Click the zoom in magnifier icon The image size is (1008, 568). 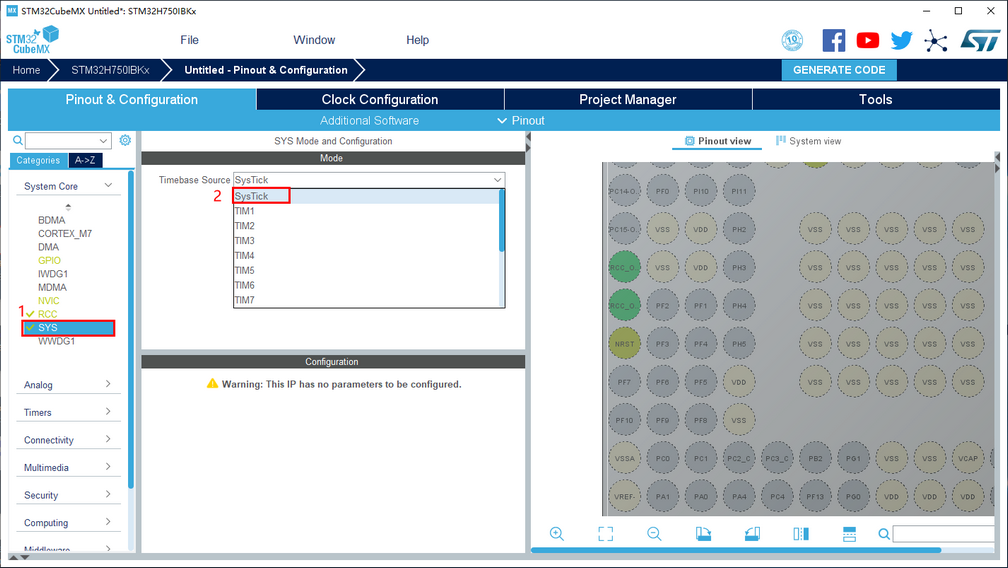[x=557, y=534]
